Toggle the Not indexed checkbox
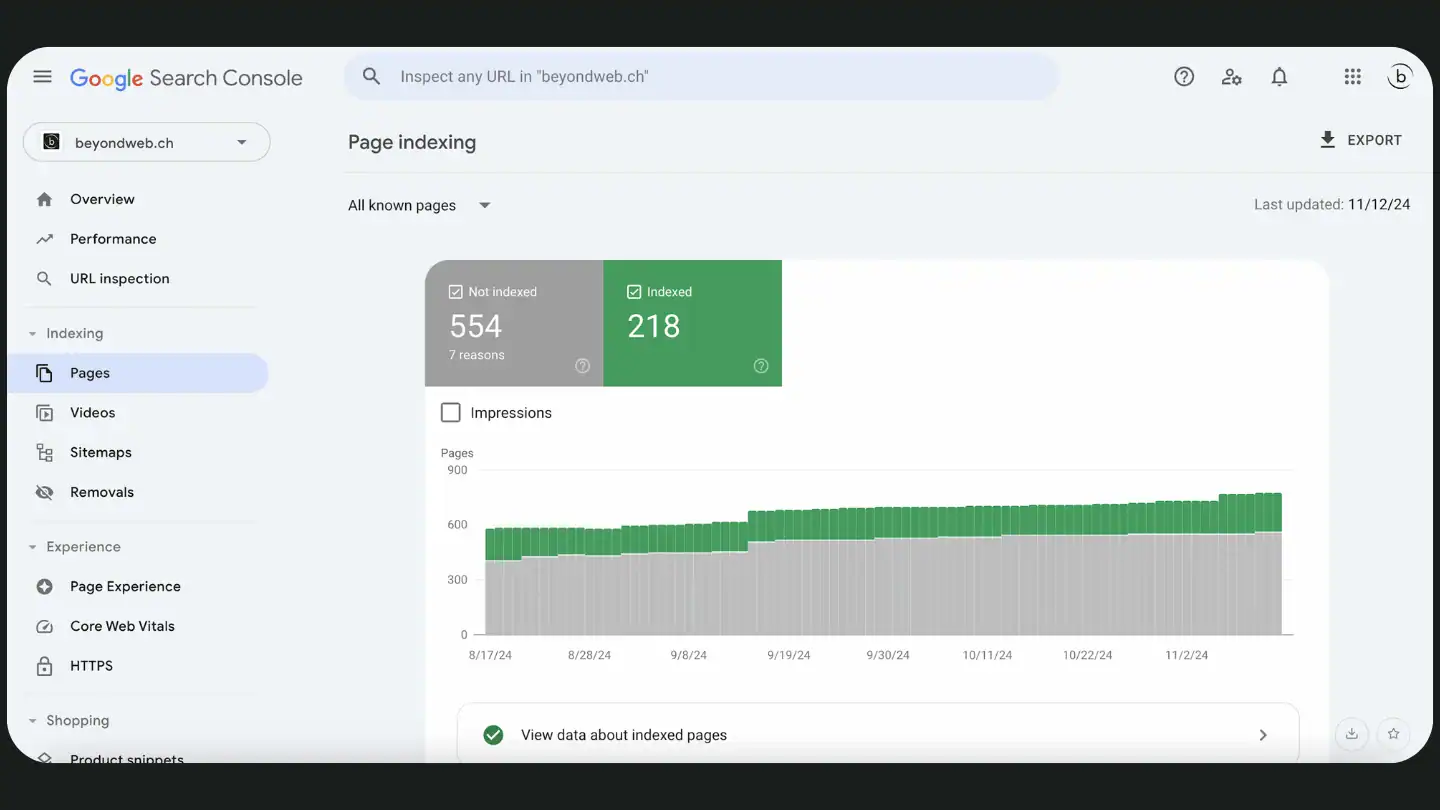 (456, 292)
